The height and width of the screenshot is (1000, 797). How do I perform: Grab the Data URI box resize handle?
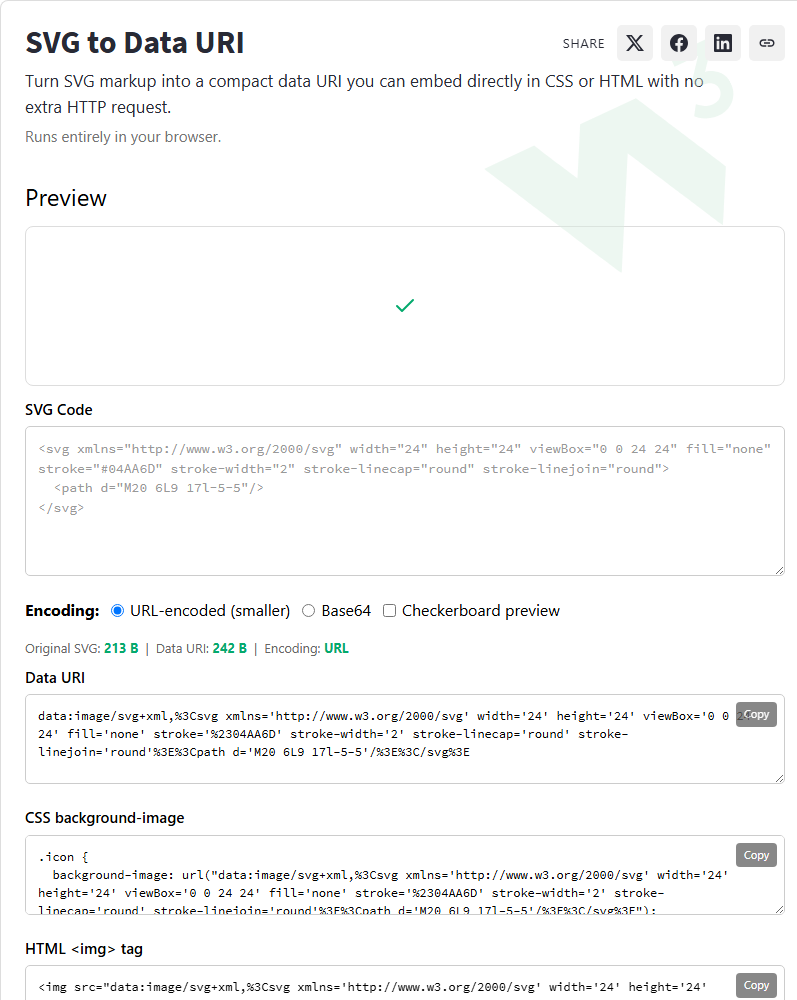click(x=779, y=778)
